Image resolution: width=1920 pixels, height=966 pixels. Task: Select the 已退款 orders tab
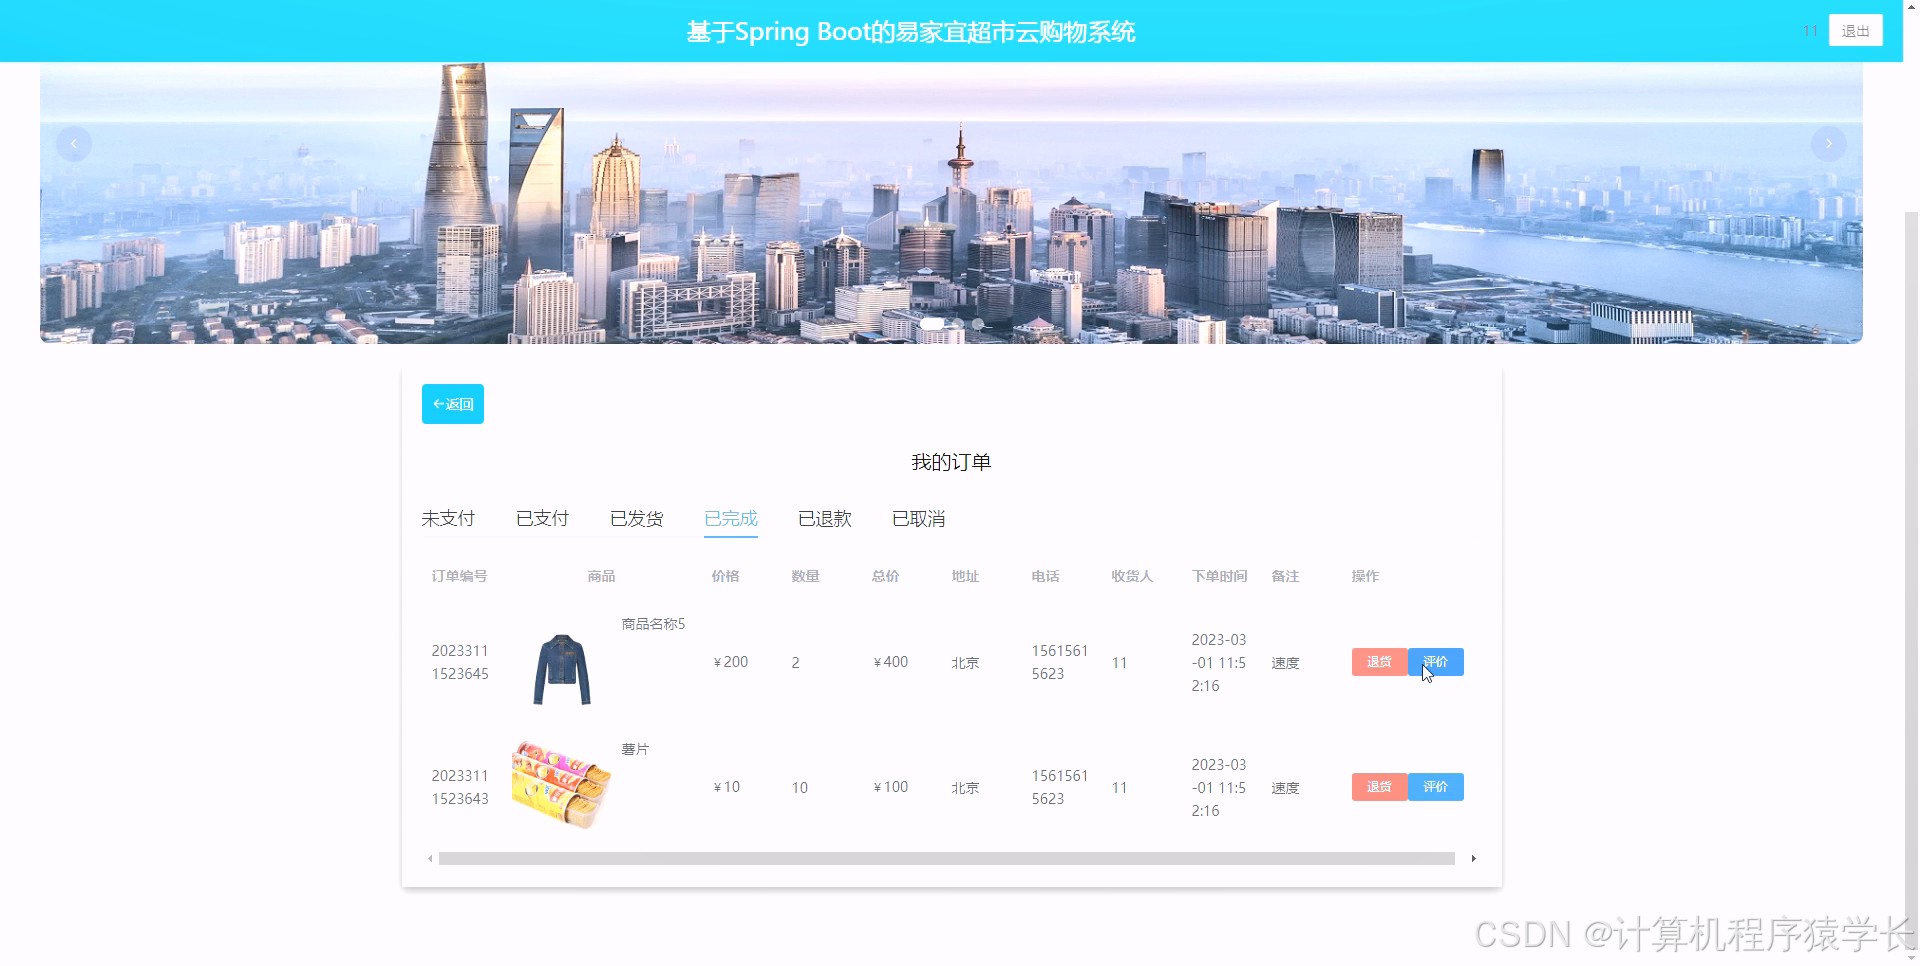[x=824, y=518]
